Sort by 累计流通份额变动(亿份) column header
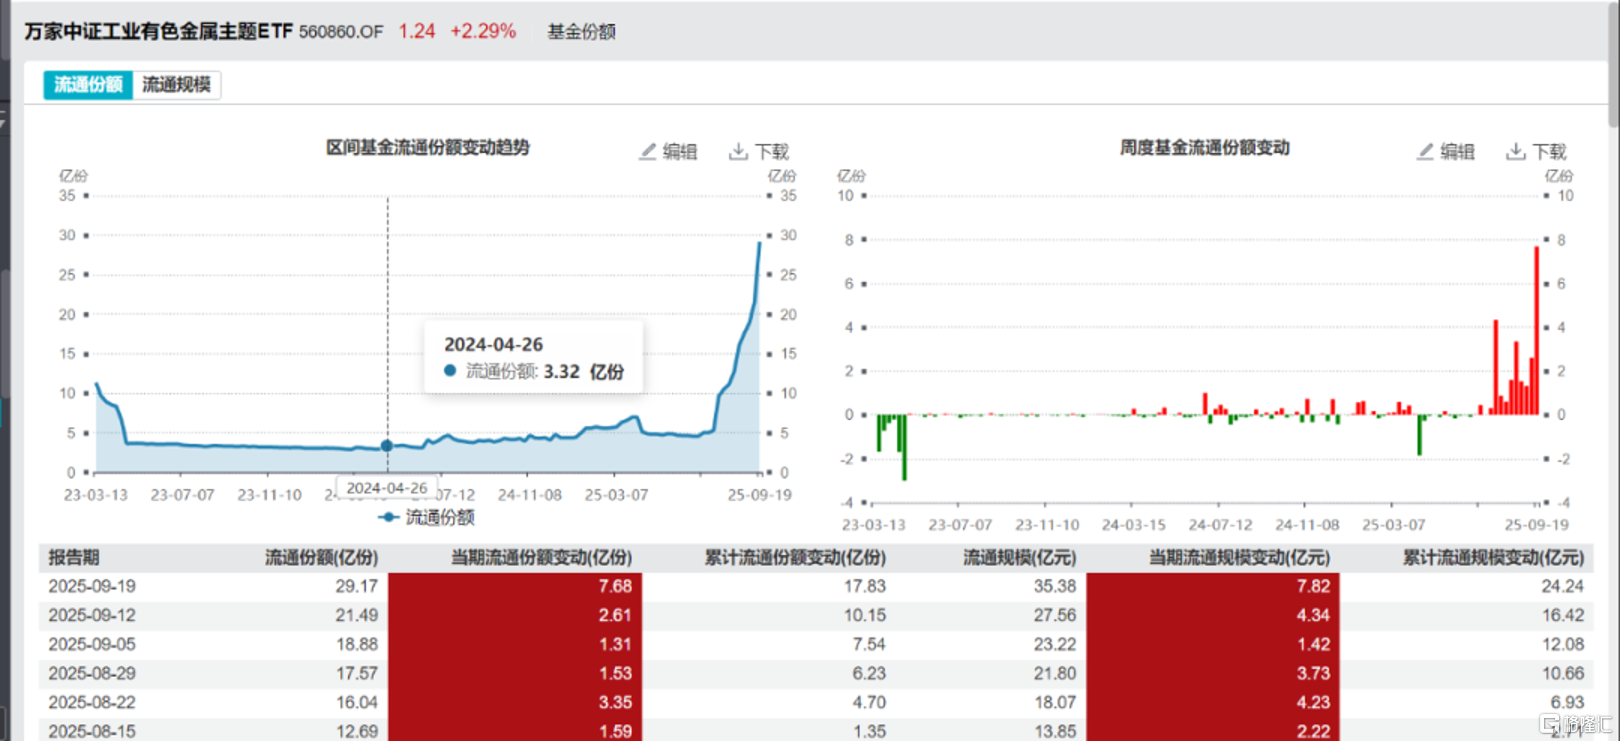1620x742 pixels. tap(795, 558)
